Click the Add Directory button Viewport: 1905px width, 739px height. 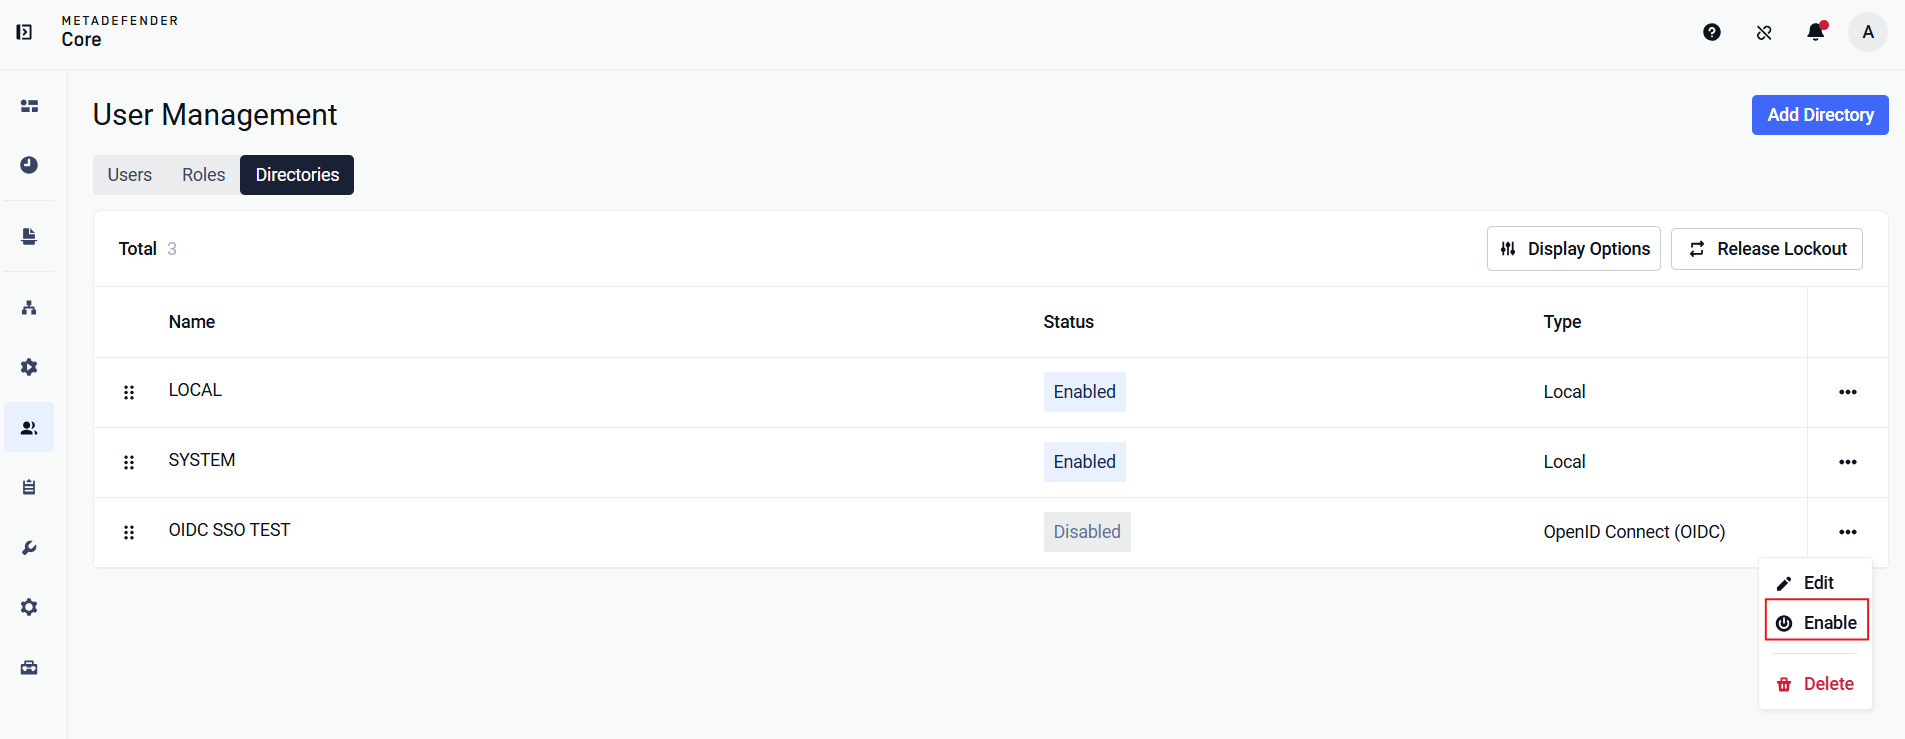click(x=1820, y=115)
